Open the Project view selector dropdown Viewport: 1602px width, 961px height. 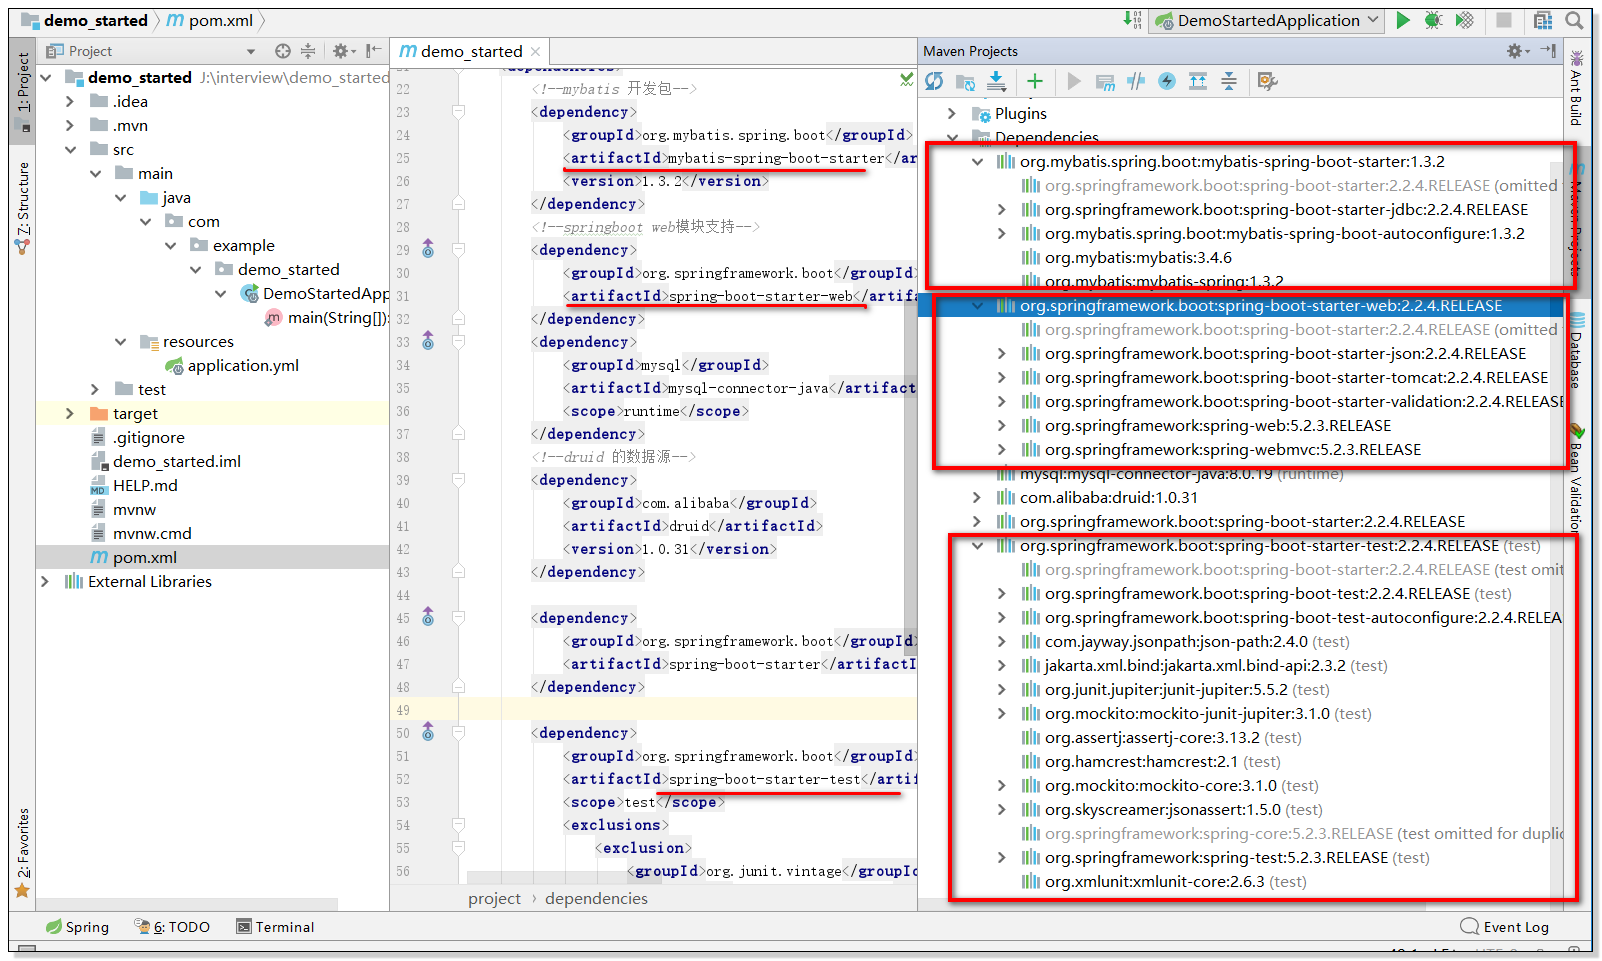coord(251,51)
